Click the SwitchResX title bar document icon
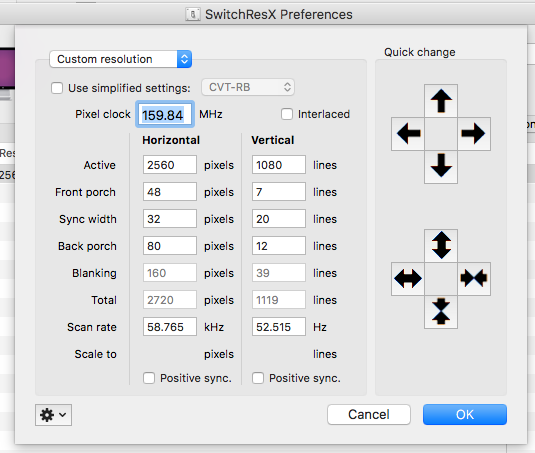This screenshot has height=453, width=535. (x=193, y=14)
